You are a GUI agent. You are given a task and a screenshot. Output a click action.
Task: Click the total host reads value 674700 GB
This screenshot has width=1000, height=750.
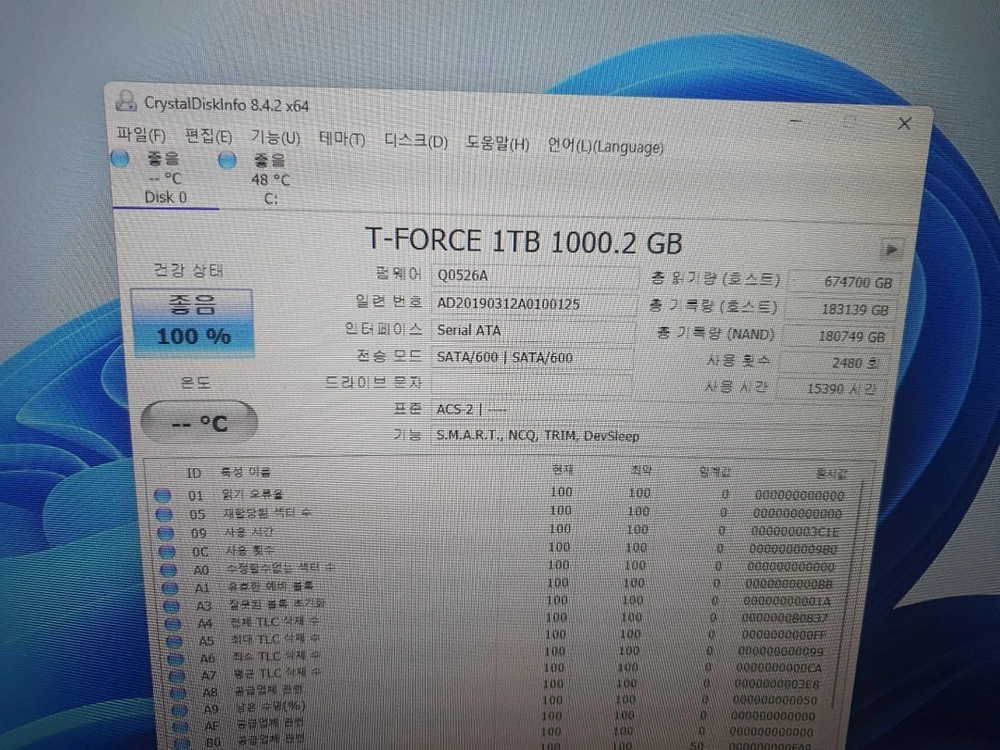pos(844,282)
